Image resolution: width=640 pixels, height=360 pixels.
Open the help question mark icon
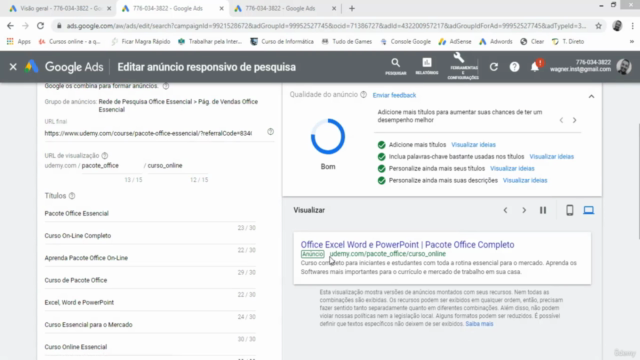(x=514, y=67)
